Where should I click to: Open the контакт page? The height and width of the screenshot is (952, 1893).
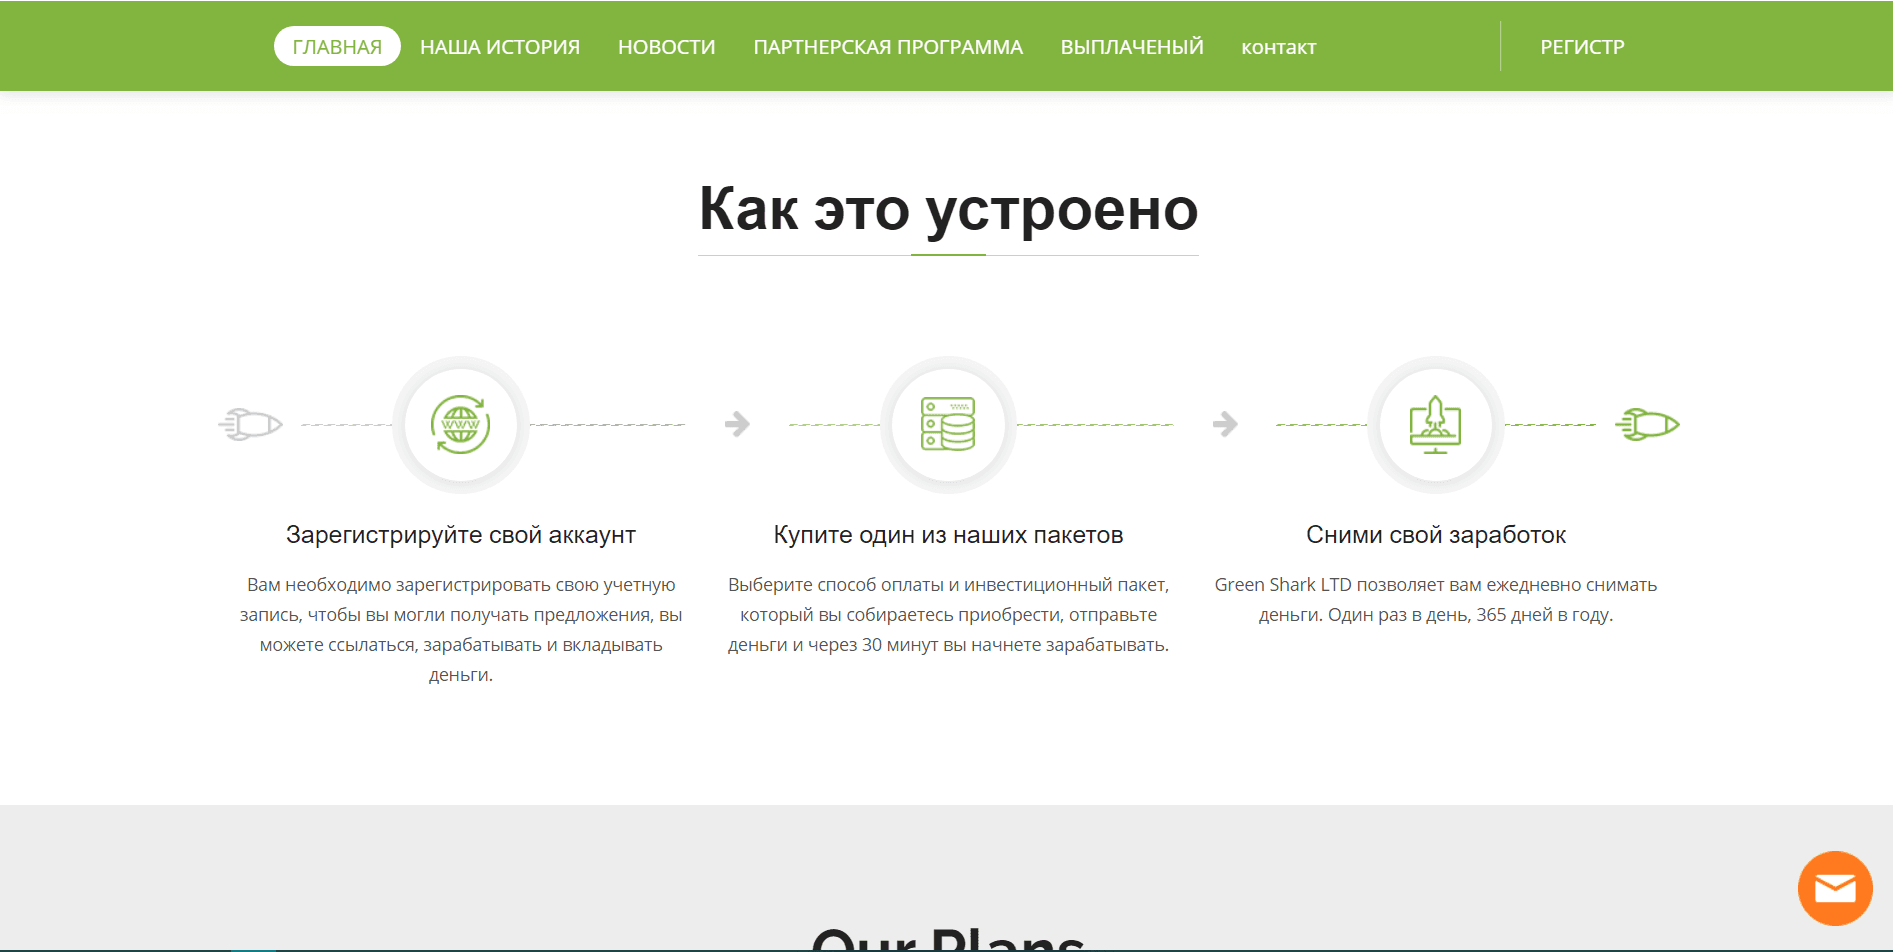pyautogui.click(x=1278, y=46)
